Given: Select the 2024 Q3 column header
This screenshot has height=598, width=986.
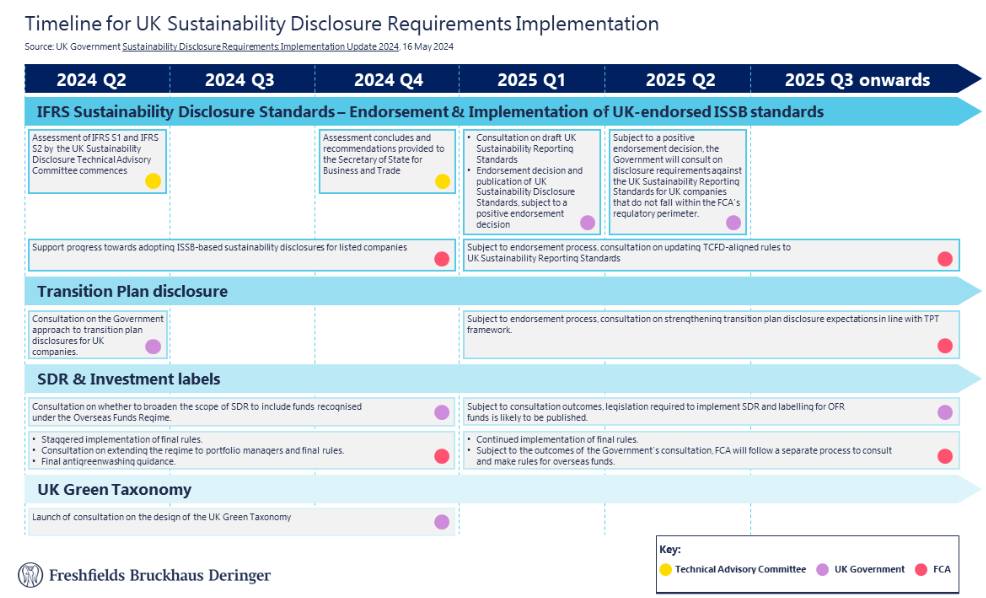Looking at the screenshot, I should coord(242,78).
